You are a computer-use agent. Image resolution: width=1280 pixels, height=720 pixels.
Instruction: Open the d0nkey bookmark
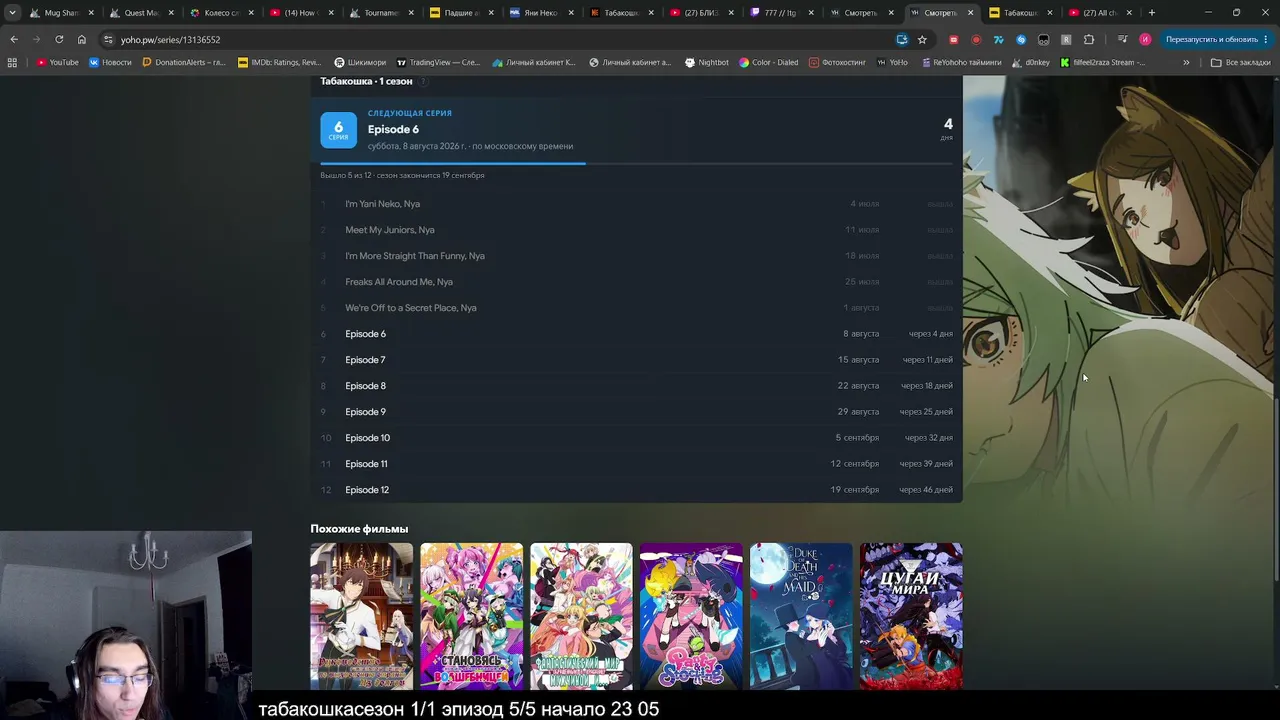point(1031,62)
